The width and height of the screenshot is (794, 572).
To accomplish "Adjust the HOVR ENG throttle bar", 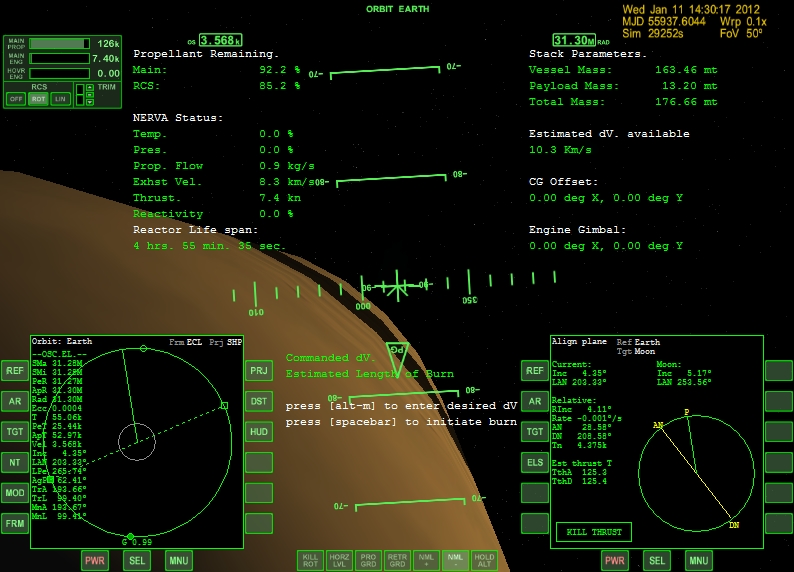I will click(x=59, y=73).
